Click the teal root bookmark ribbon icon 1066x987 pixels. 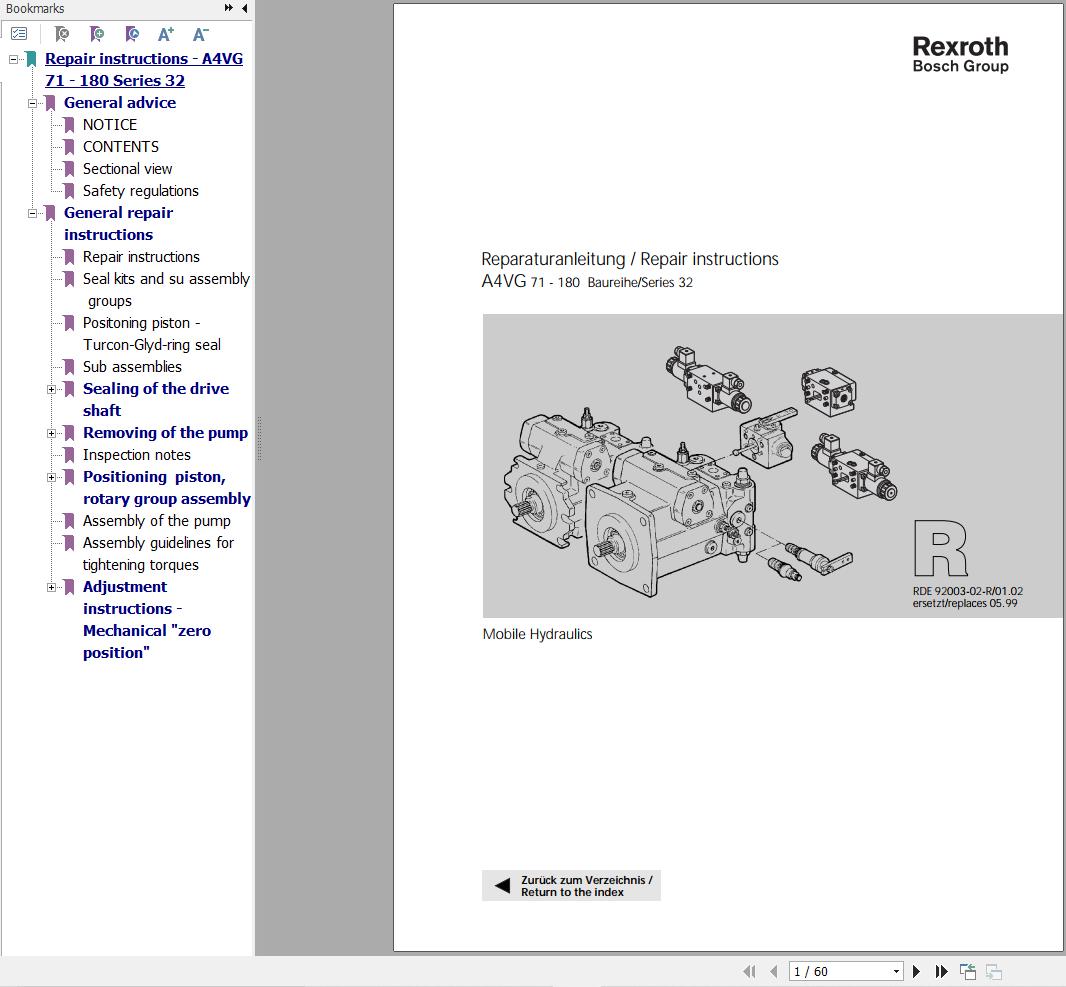tap(31, 59)
